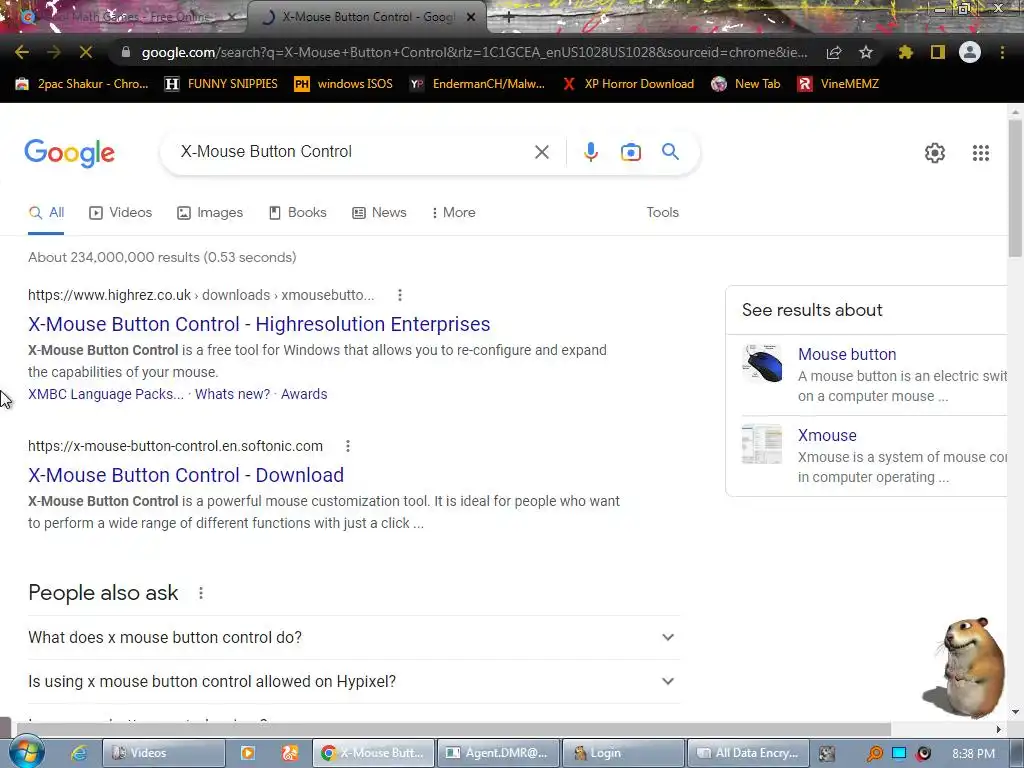Open the FUNNY SNIPPIES bookmark
Screen dimensions: 1024x768
tap(221, 84)
